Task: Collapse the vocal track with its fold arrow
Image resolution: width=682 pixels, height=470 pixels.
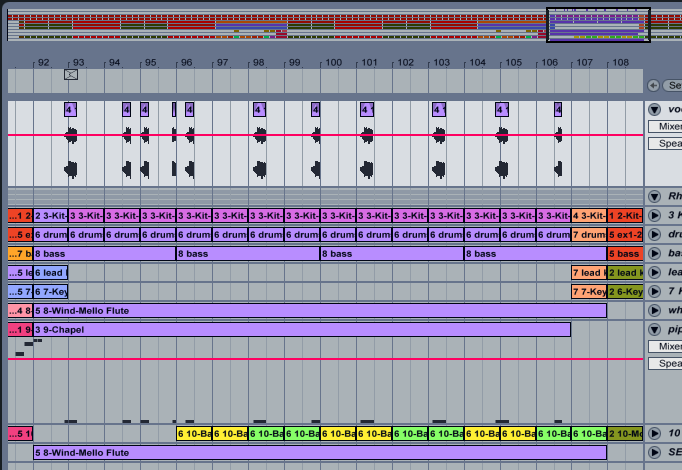Action: click(654, 109)
